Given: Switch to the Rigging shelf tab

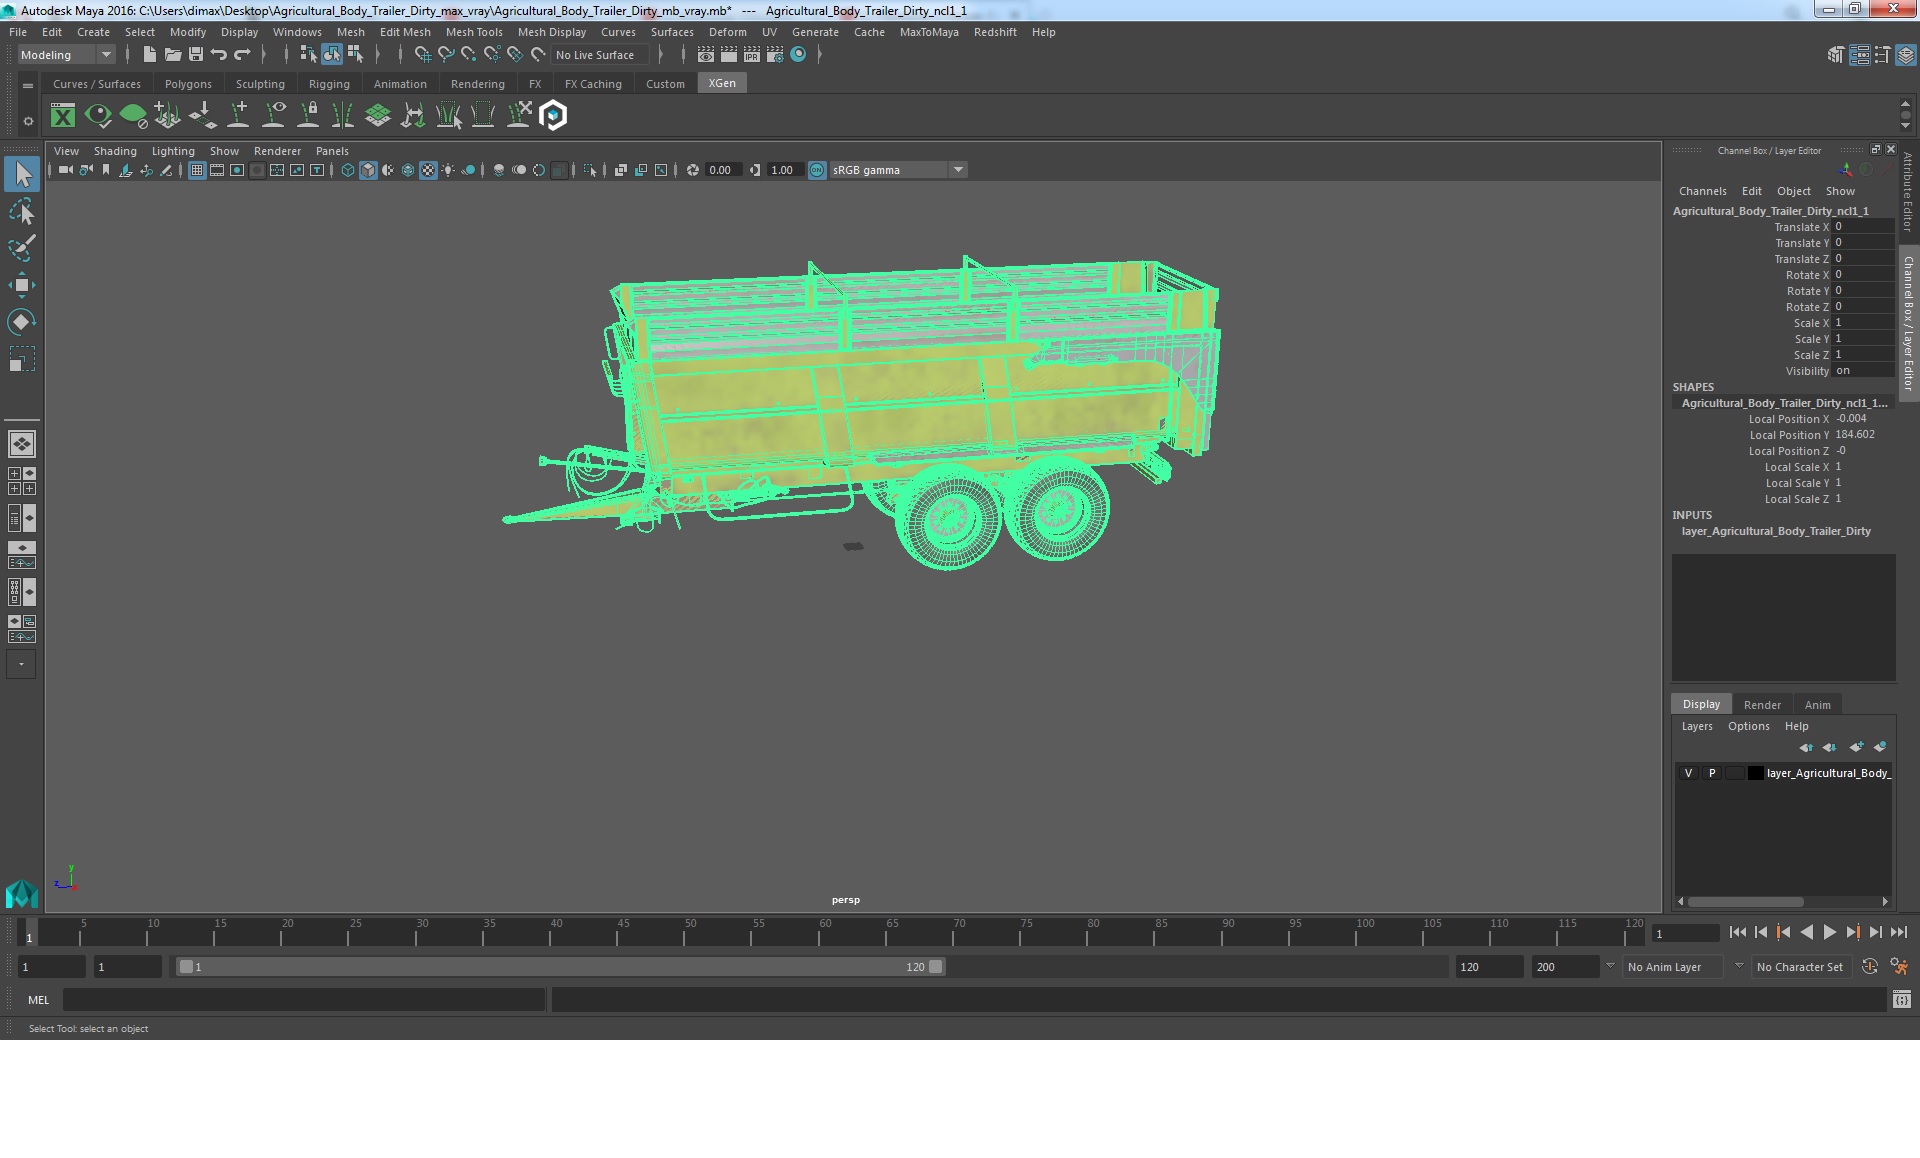Looking at the screenshot, I should (x=329, y=84).
